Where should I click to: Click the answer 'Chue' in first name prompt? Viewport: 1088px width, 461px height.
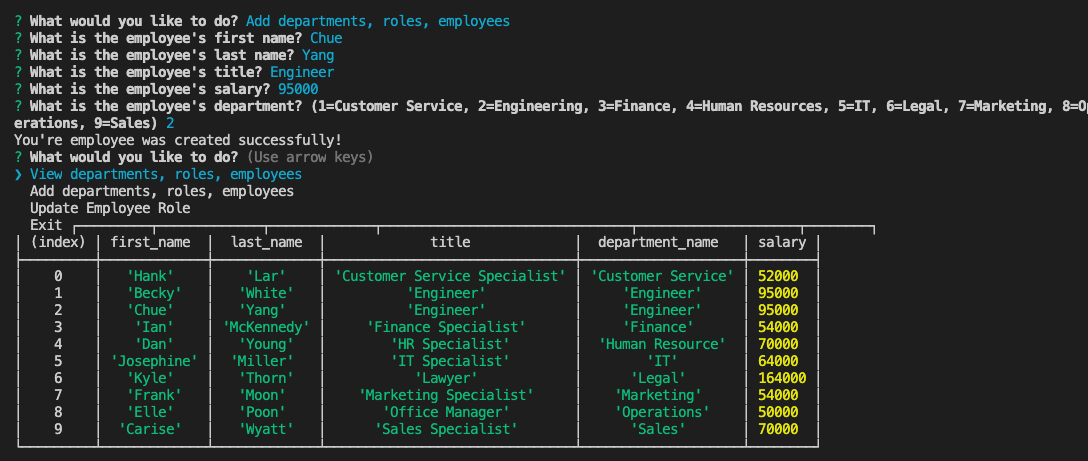(x=326, y=38)
